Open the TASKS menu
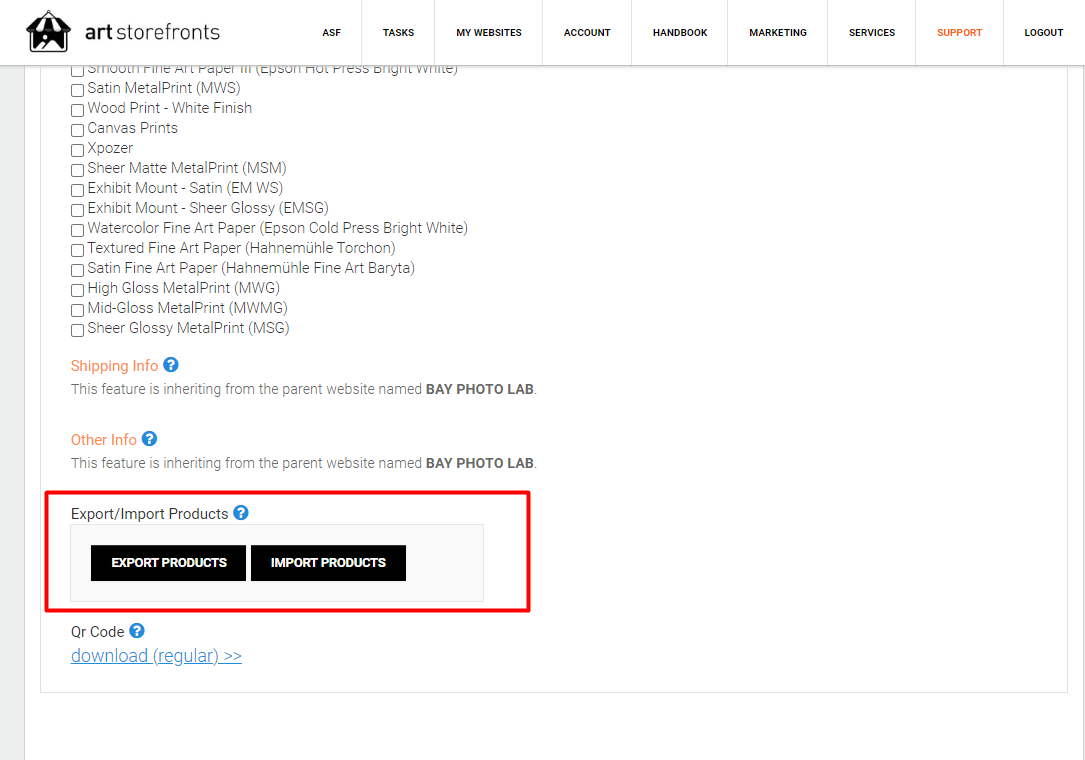Screen dimensions: 1085x760 click(x=399, y=33)
